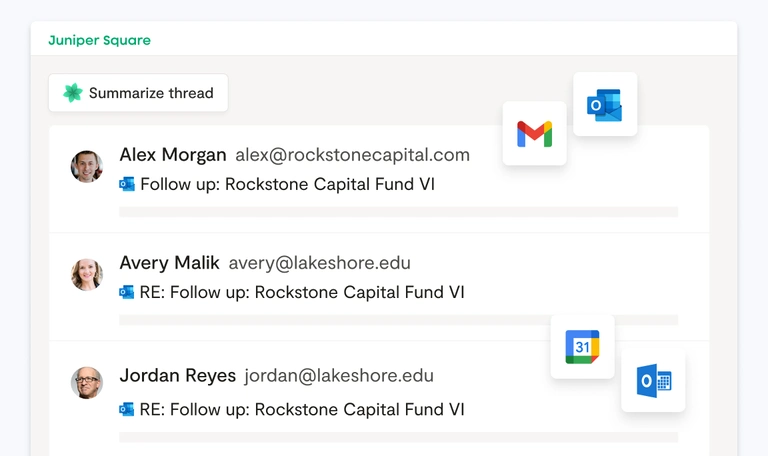Select the name Jordan Reyes
This screenshot has height=456, width=768.
(x=178, y=376)
